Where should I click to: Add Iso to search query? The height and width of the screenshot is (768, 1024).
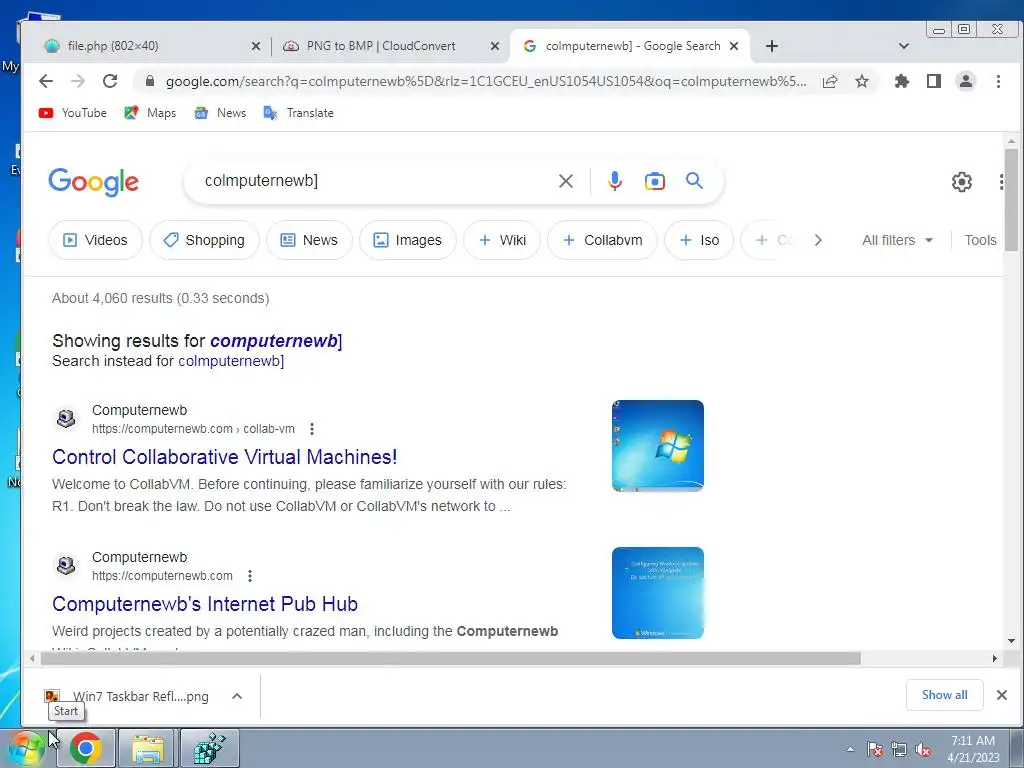pyautogui.click(x=699, y=240)
